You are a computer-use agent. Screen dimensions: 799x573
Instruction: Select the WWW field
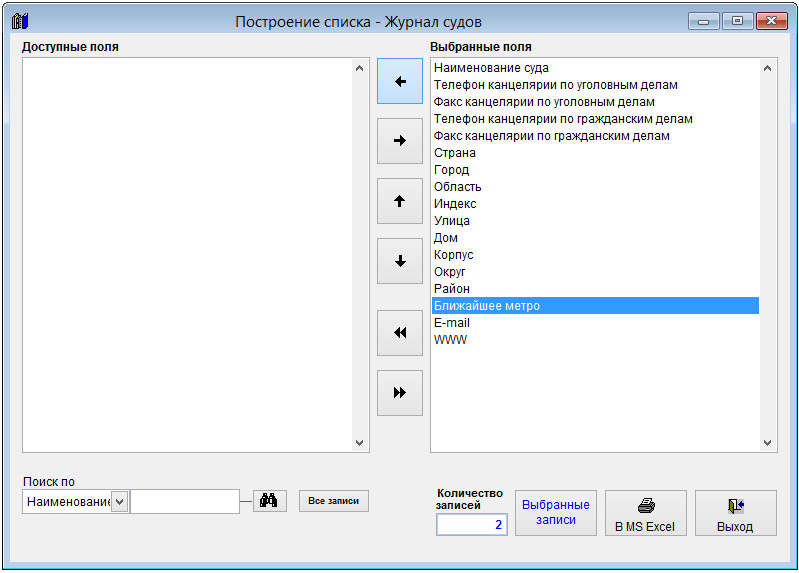595,340
